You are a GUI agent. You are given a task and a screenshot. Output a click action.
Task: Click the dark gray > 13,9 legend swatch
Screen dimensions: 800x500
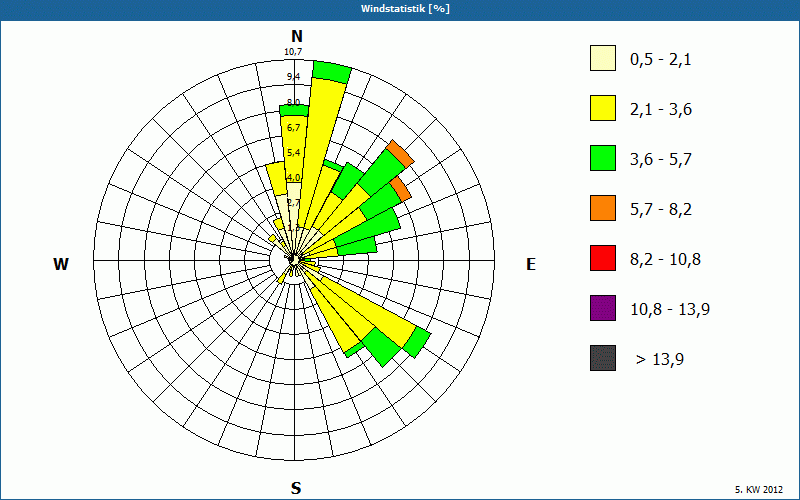603,358
